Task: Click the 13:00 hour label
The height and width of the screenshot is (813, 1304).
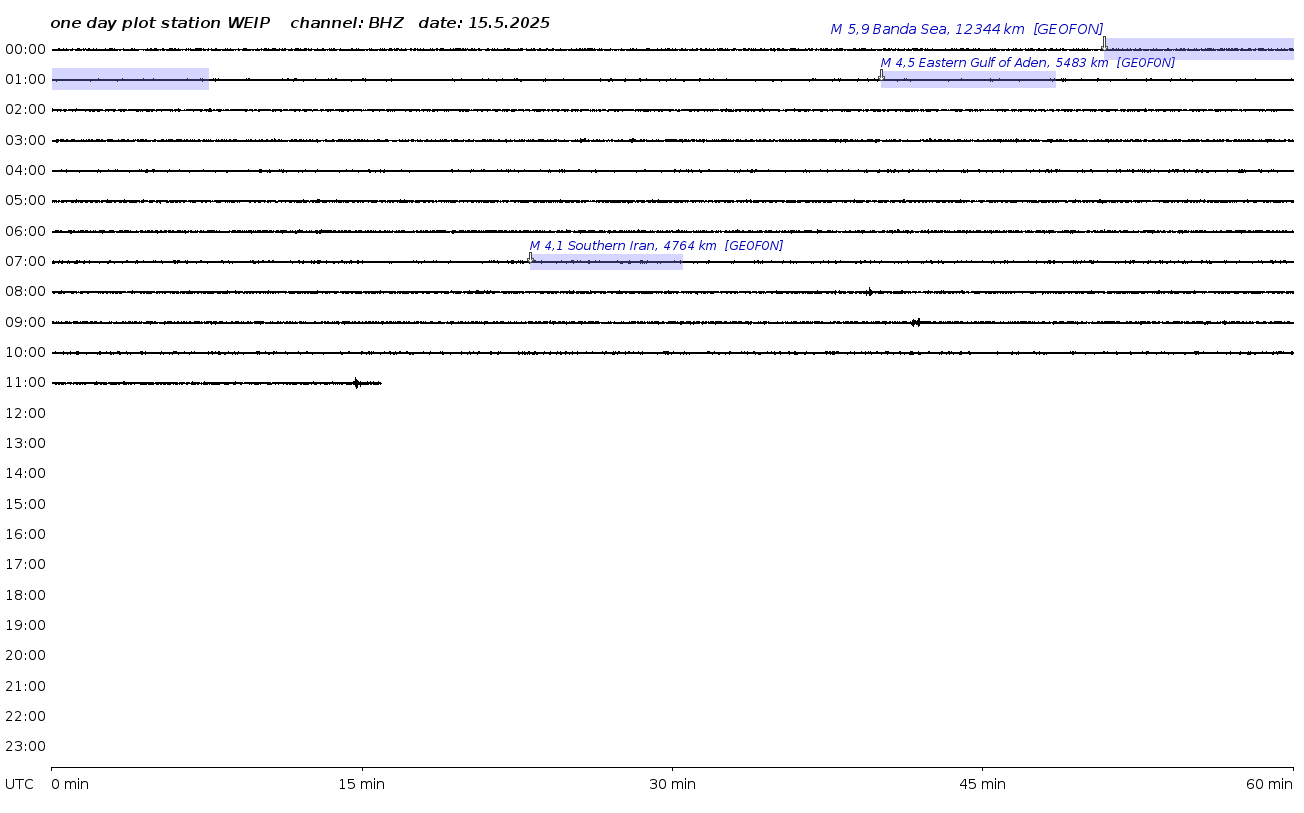Action: click(x=25, y=443)
